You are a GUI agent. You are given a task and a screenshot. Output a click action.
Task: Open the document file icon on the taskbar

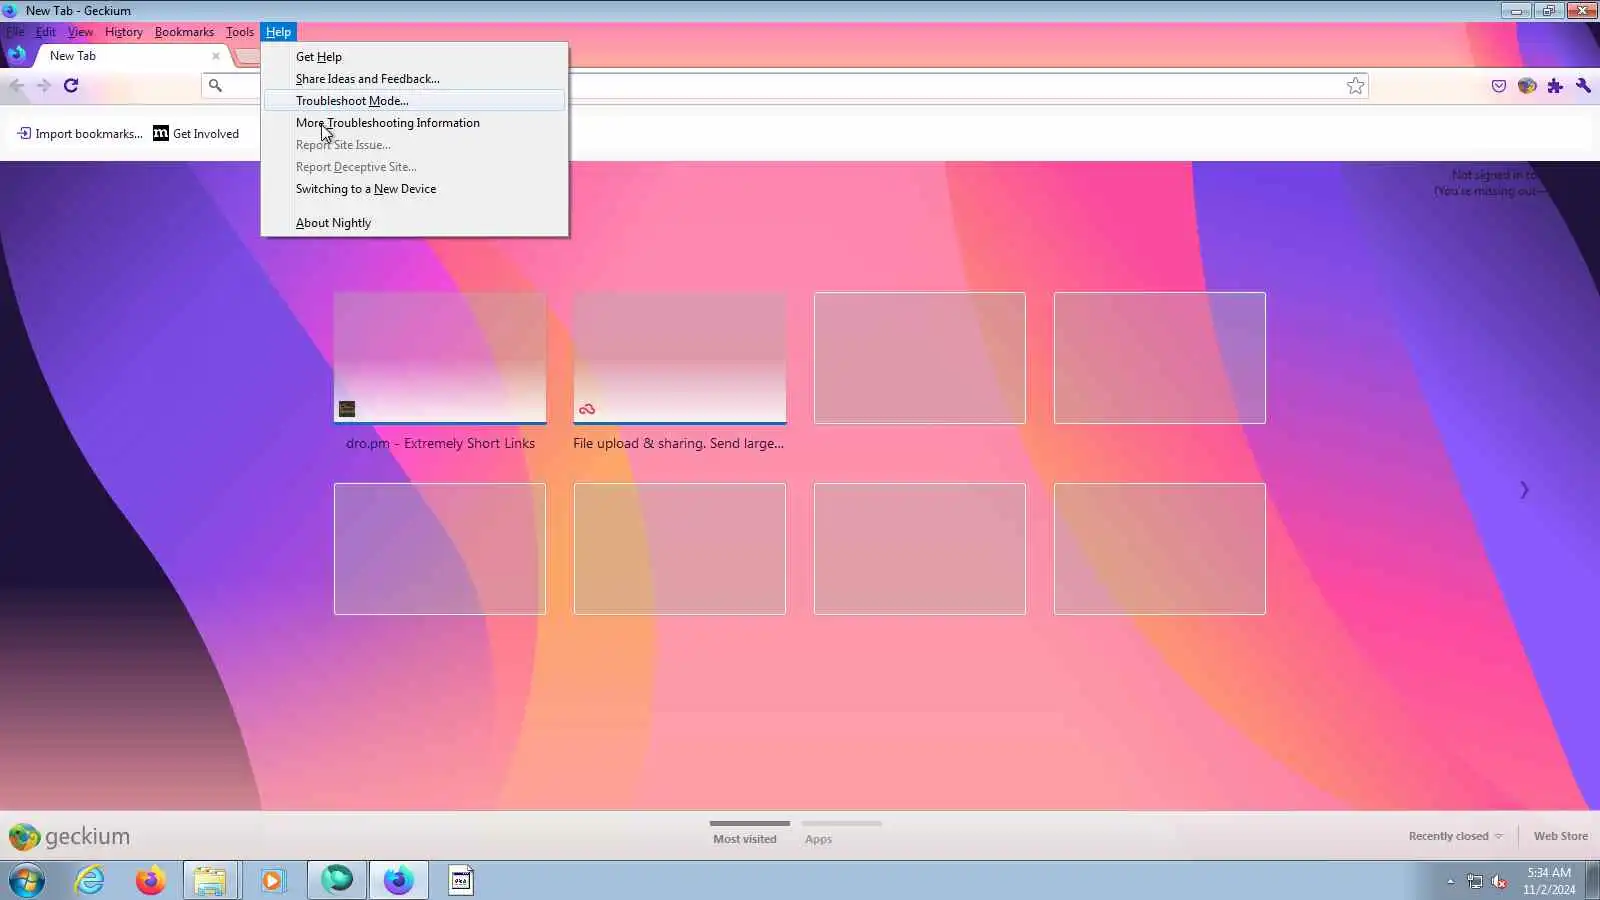click(x=461, y=881)
